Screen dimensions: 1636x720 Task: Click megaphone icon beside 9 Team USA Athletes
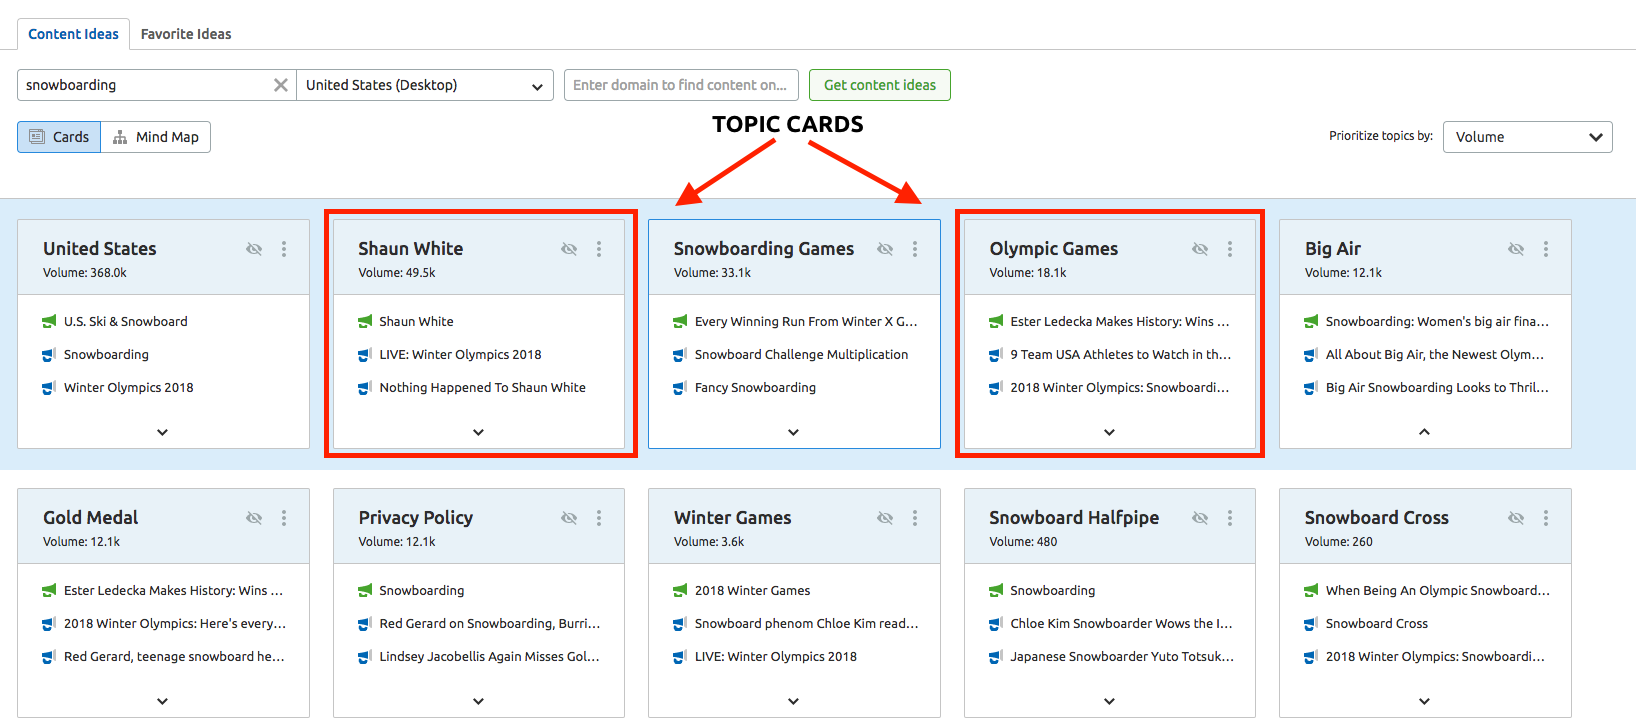995,355
